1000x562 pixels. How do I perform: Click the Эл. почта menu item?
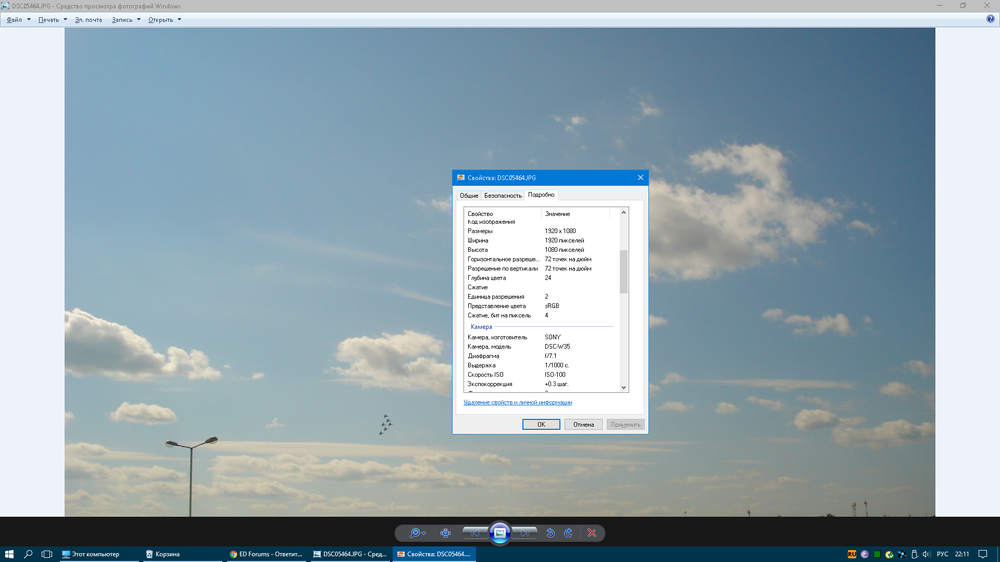[88, 20]
